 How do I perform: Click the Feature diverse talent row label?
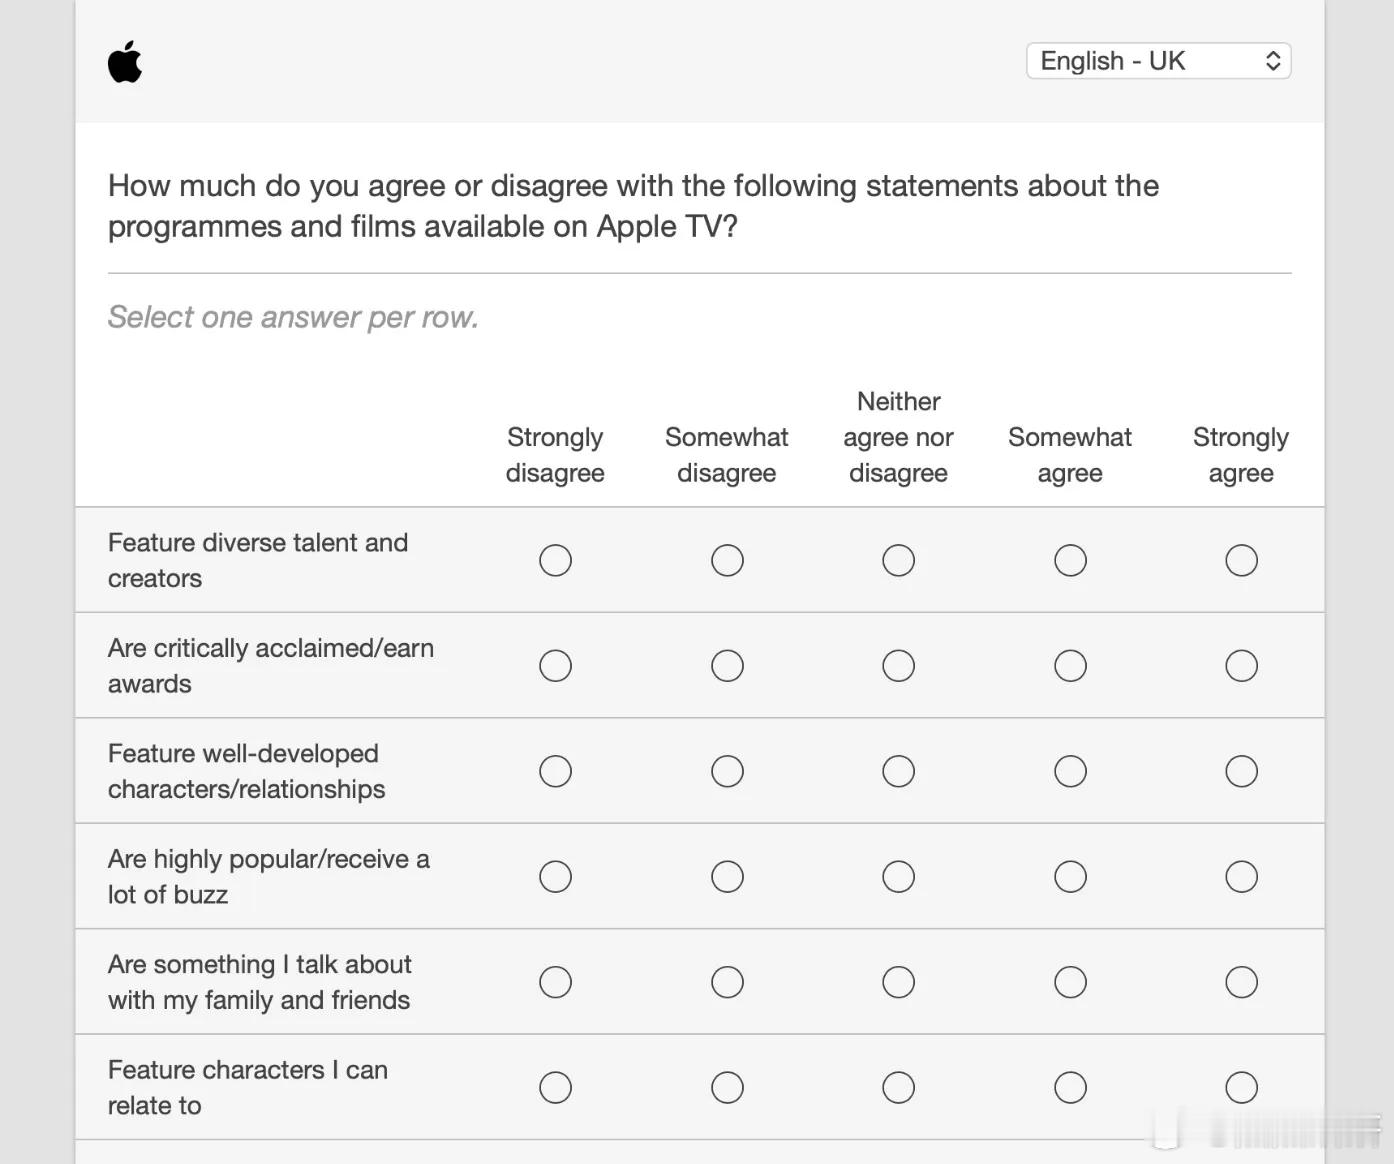pos(258,560)
